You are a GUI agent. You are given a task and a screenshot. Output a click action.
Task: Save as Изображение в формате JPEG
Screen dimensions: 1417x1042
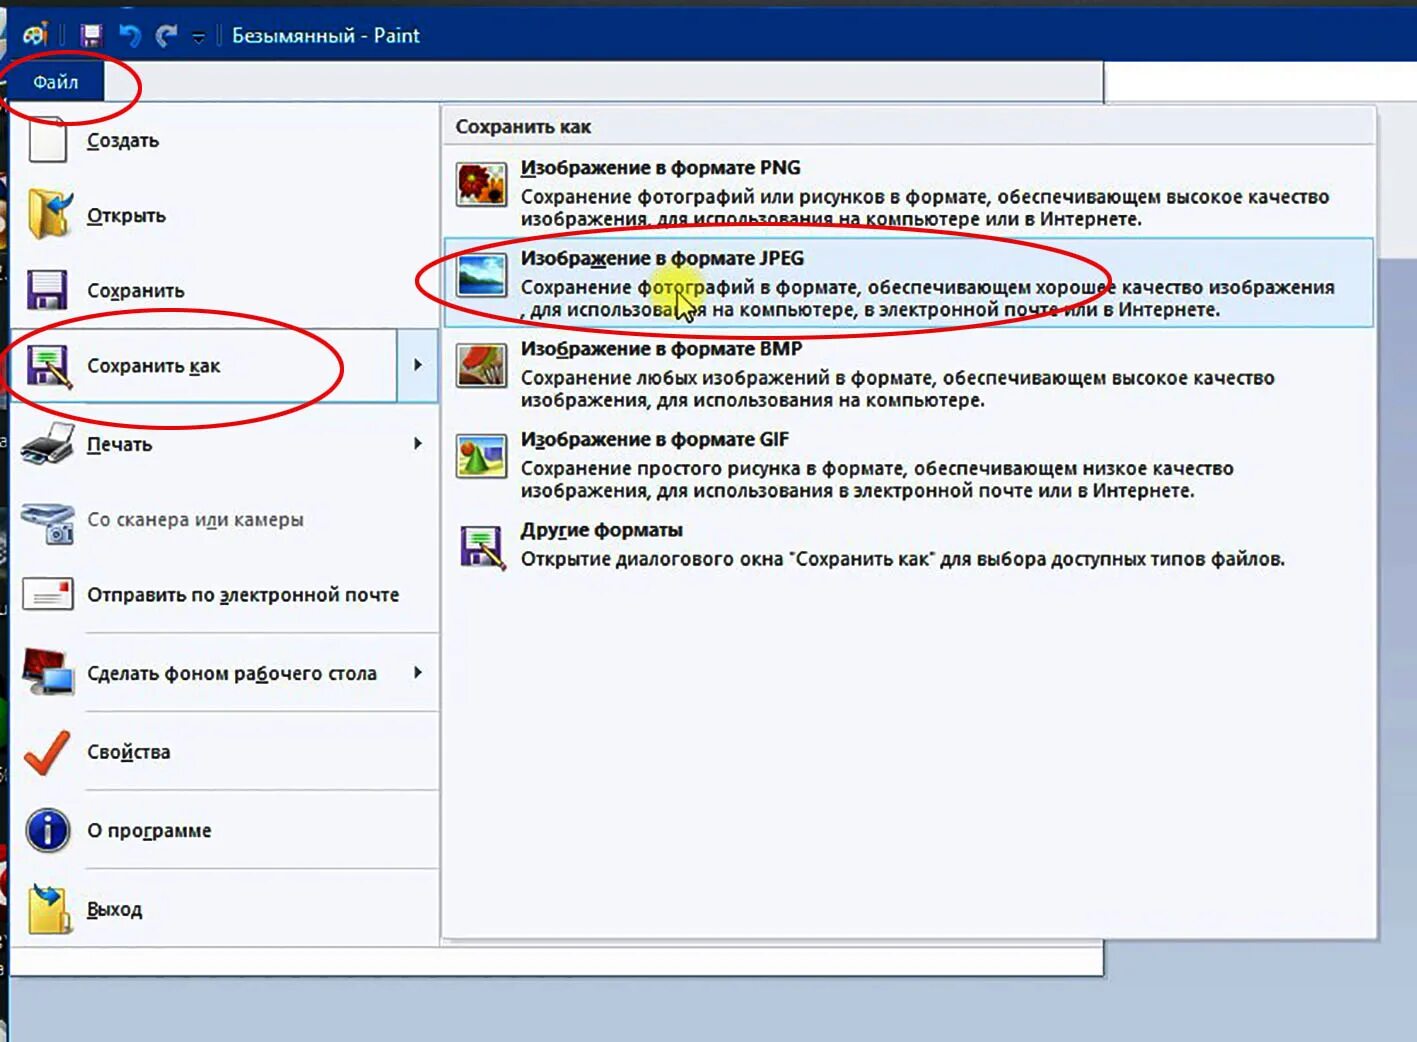coord(909,282)
